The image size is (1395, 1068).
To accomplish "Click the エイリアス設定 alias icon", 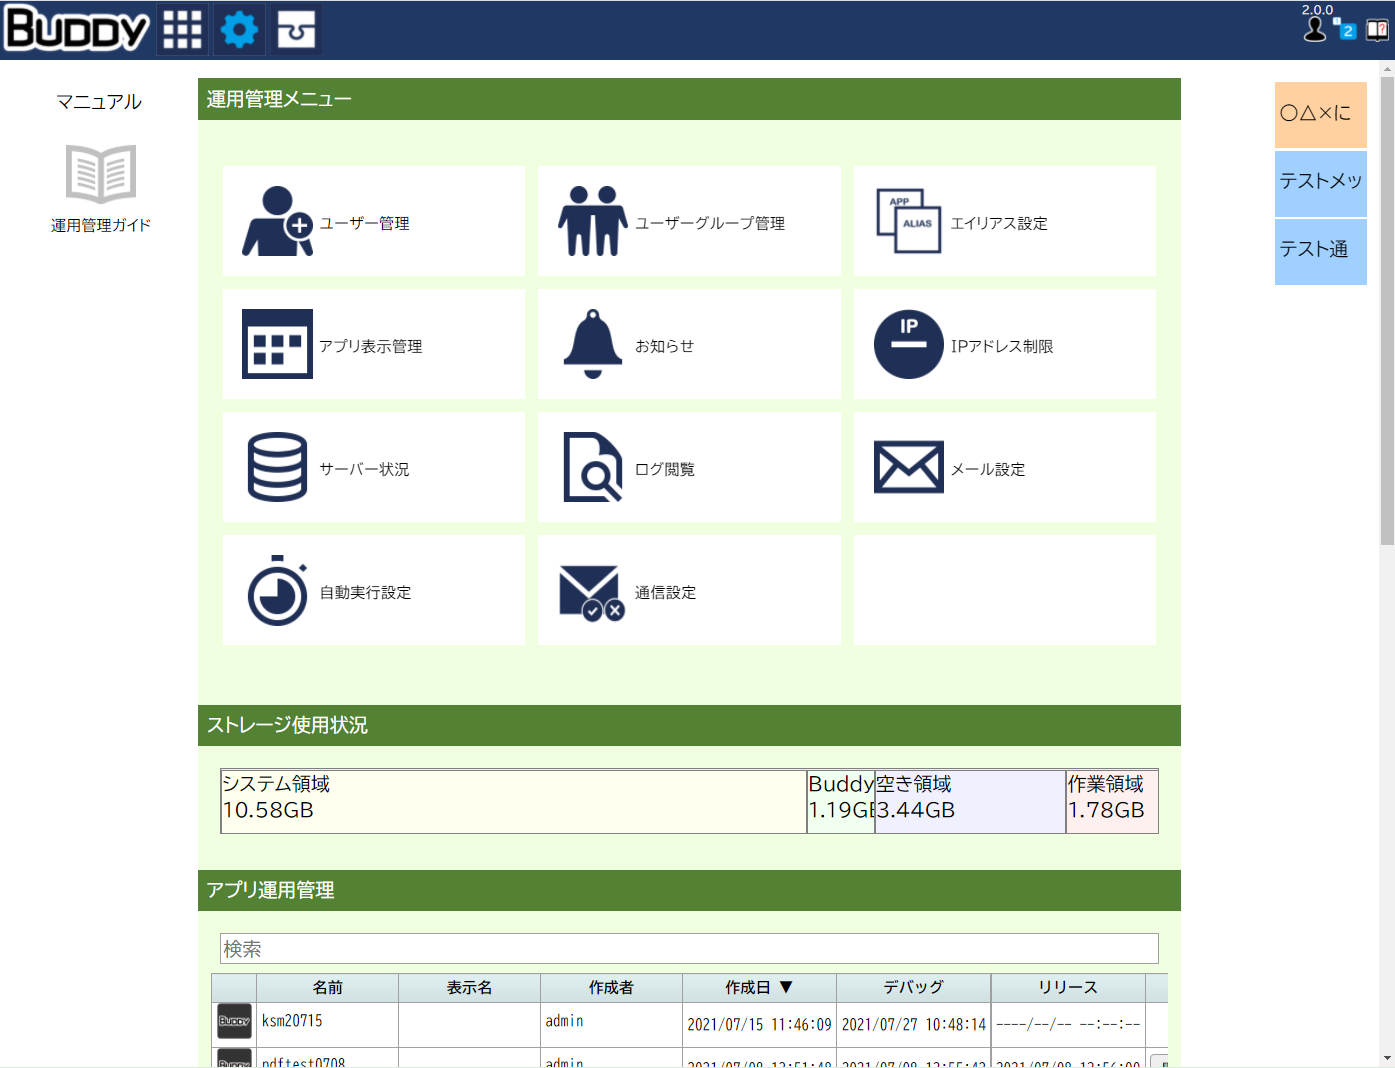I will click(x=908, y=221).
